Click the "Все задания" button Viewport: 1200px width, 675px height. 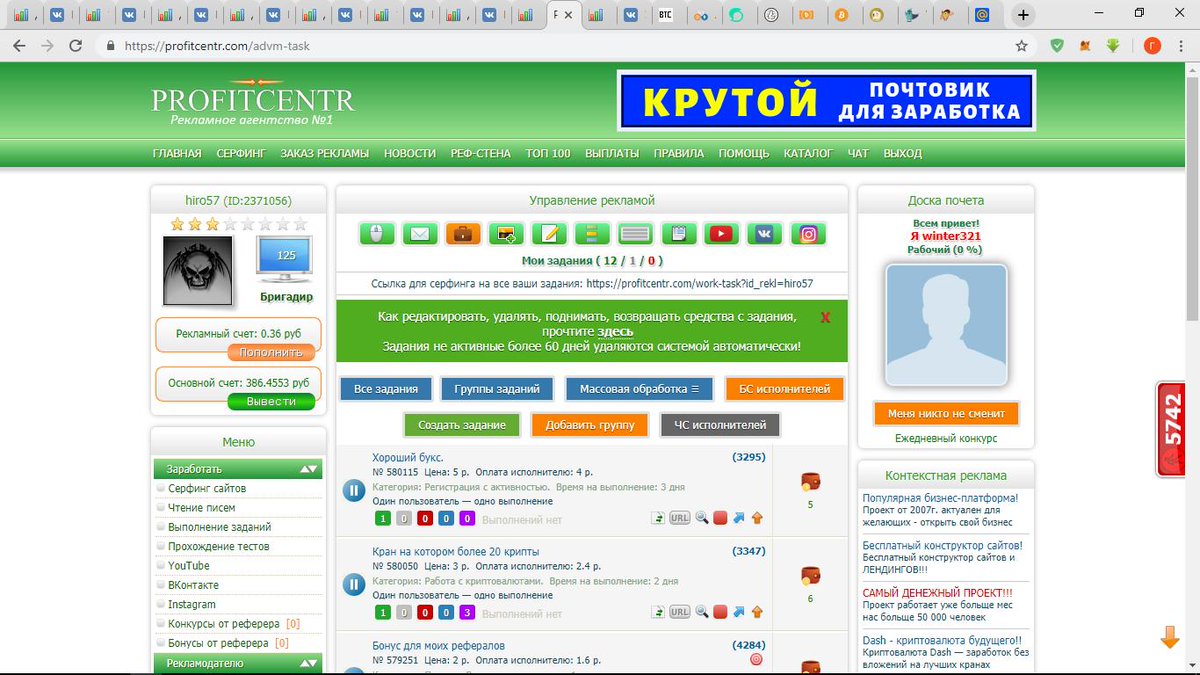click(386, 388)
